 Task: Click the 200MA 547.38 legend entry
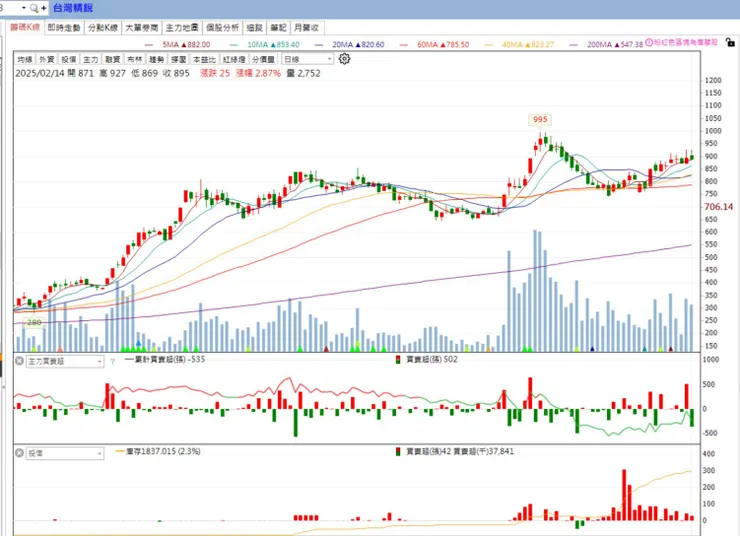pyautogui.click(x=606, y=45)
